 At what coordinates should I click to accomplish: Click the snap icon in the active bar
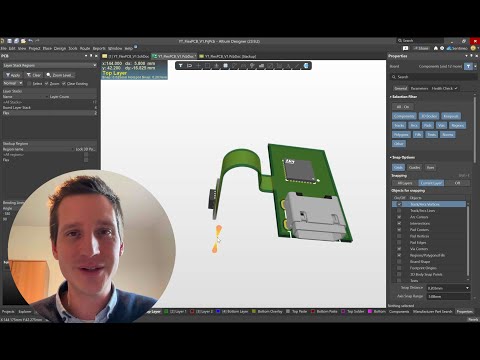coord(189,66)
